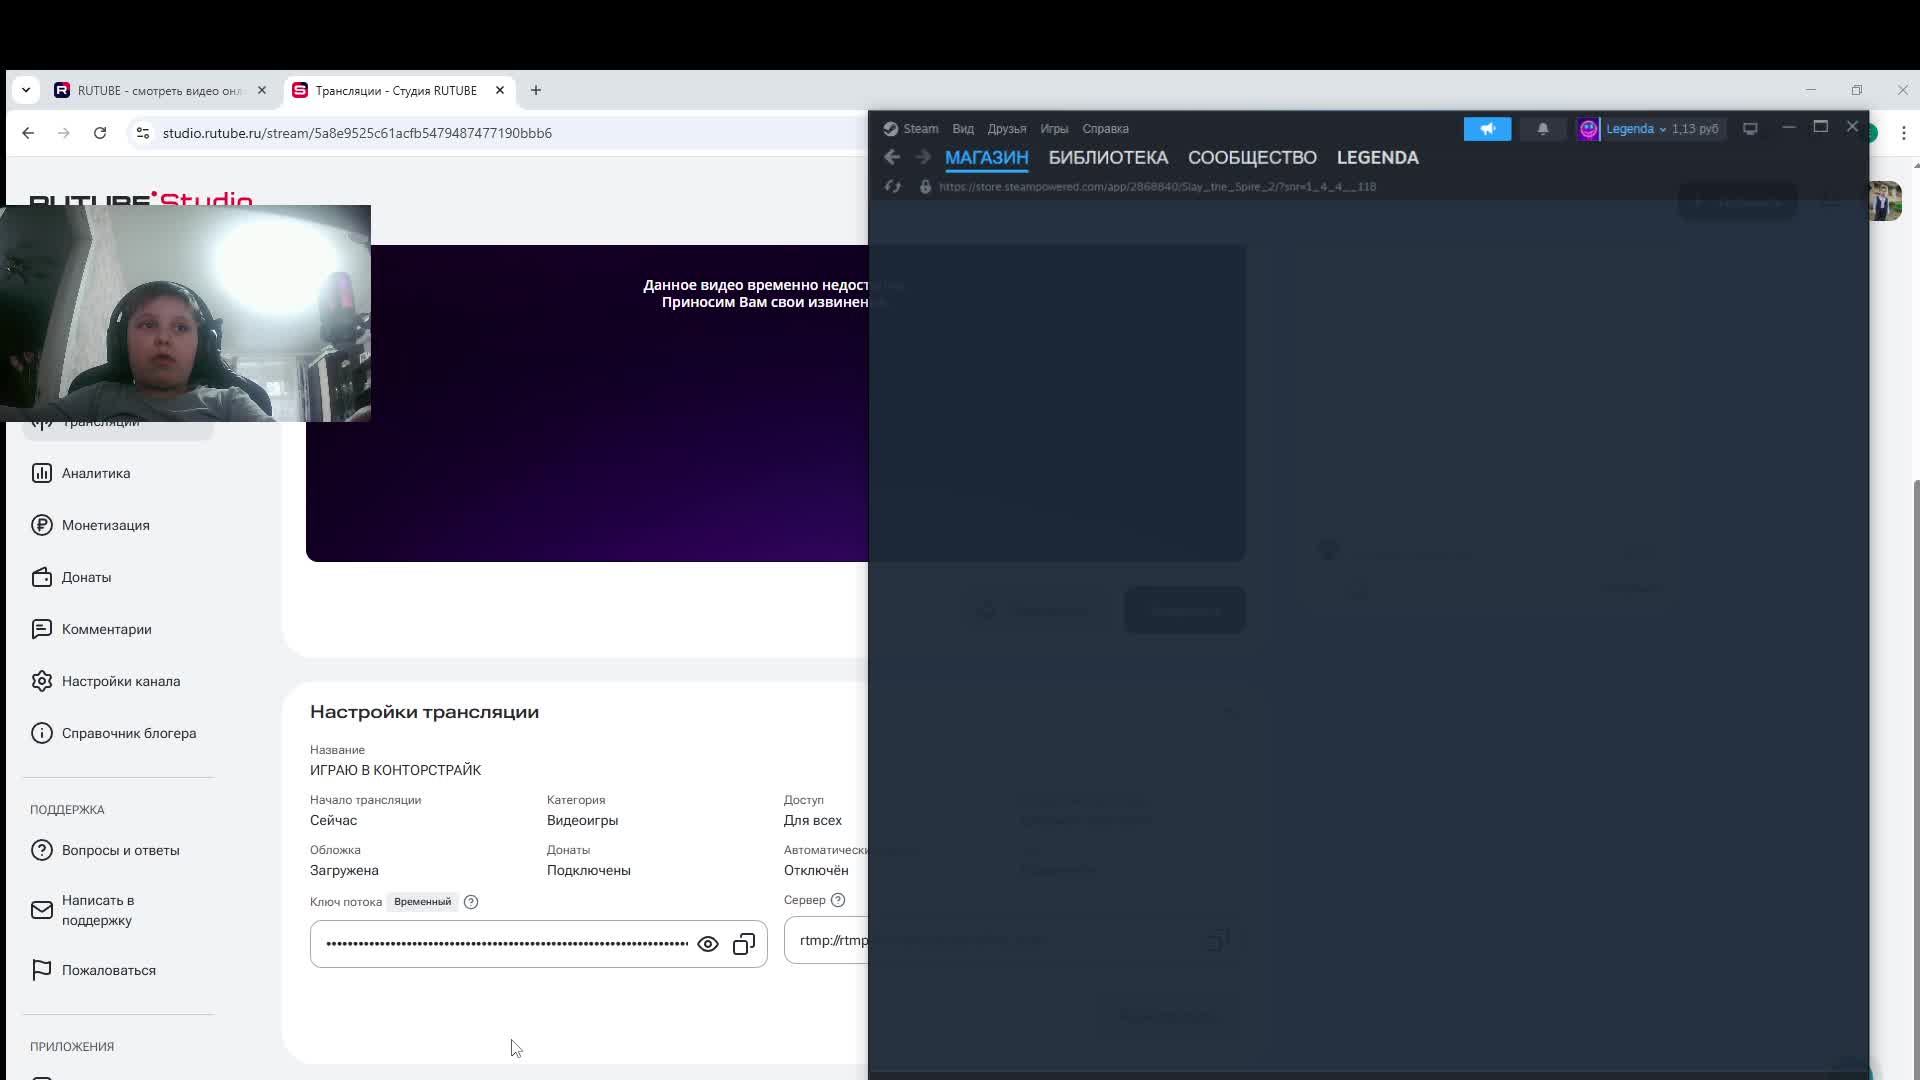This screenshot has height=1080, width=1920.
Task: Open Аналитика in the sidebar
Action: pos(96,473)
